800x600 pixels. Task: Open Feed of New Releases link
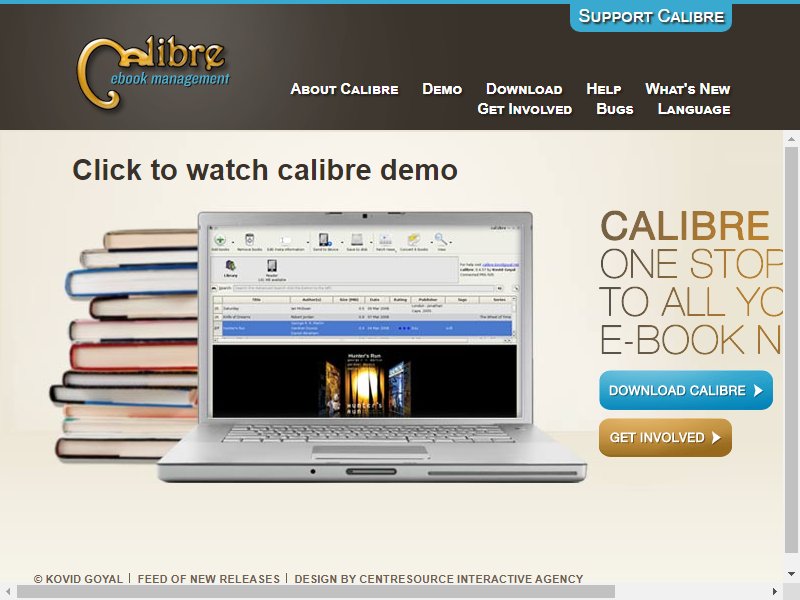(x=209, y=579)
